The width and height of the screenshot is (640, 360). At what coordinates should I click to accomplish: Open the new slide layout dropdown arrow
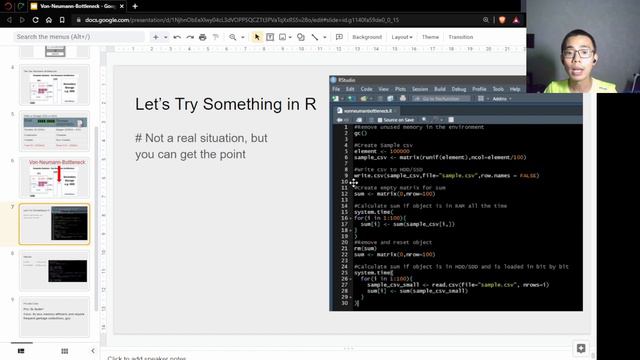coord(165,37)
